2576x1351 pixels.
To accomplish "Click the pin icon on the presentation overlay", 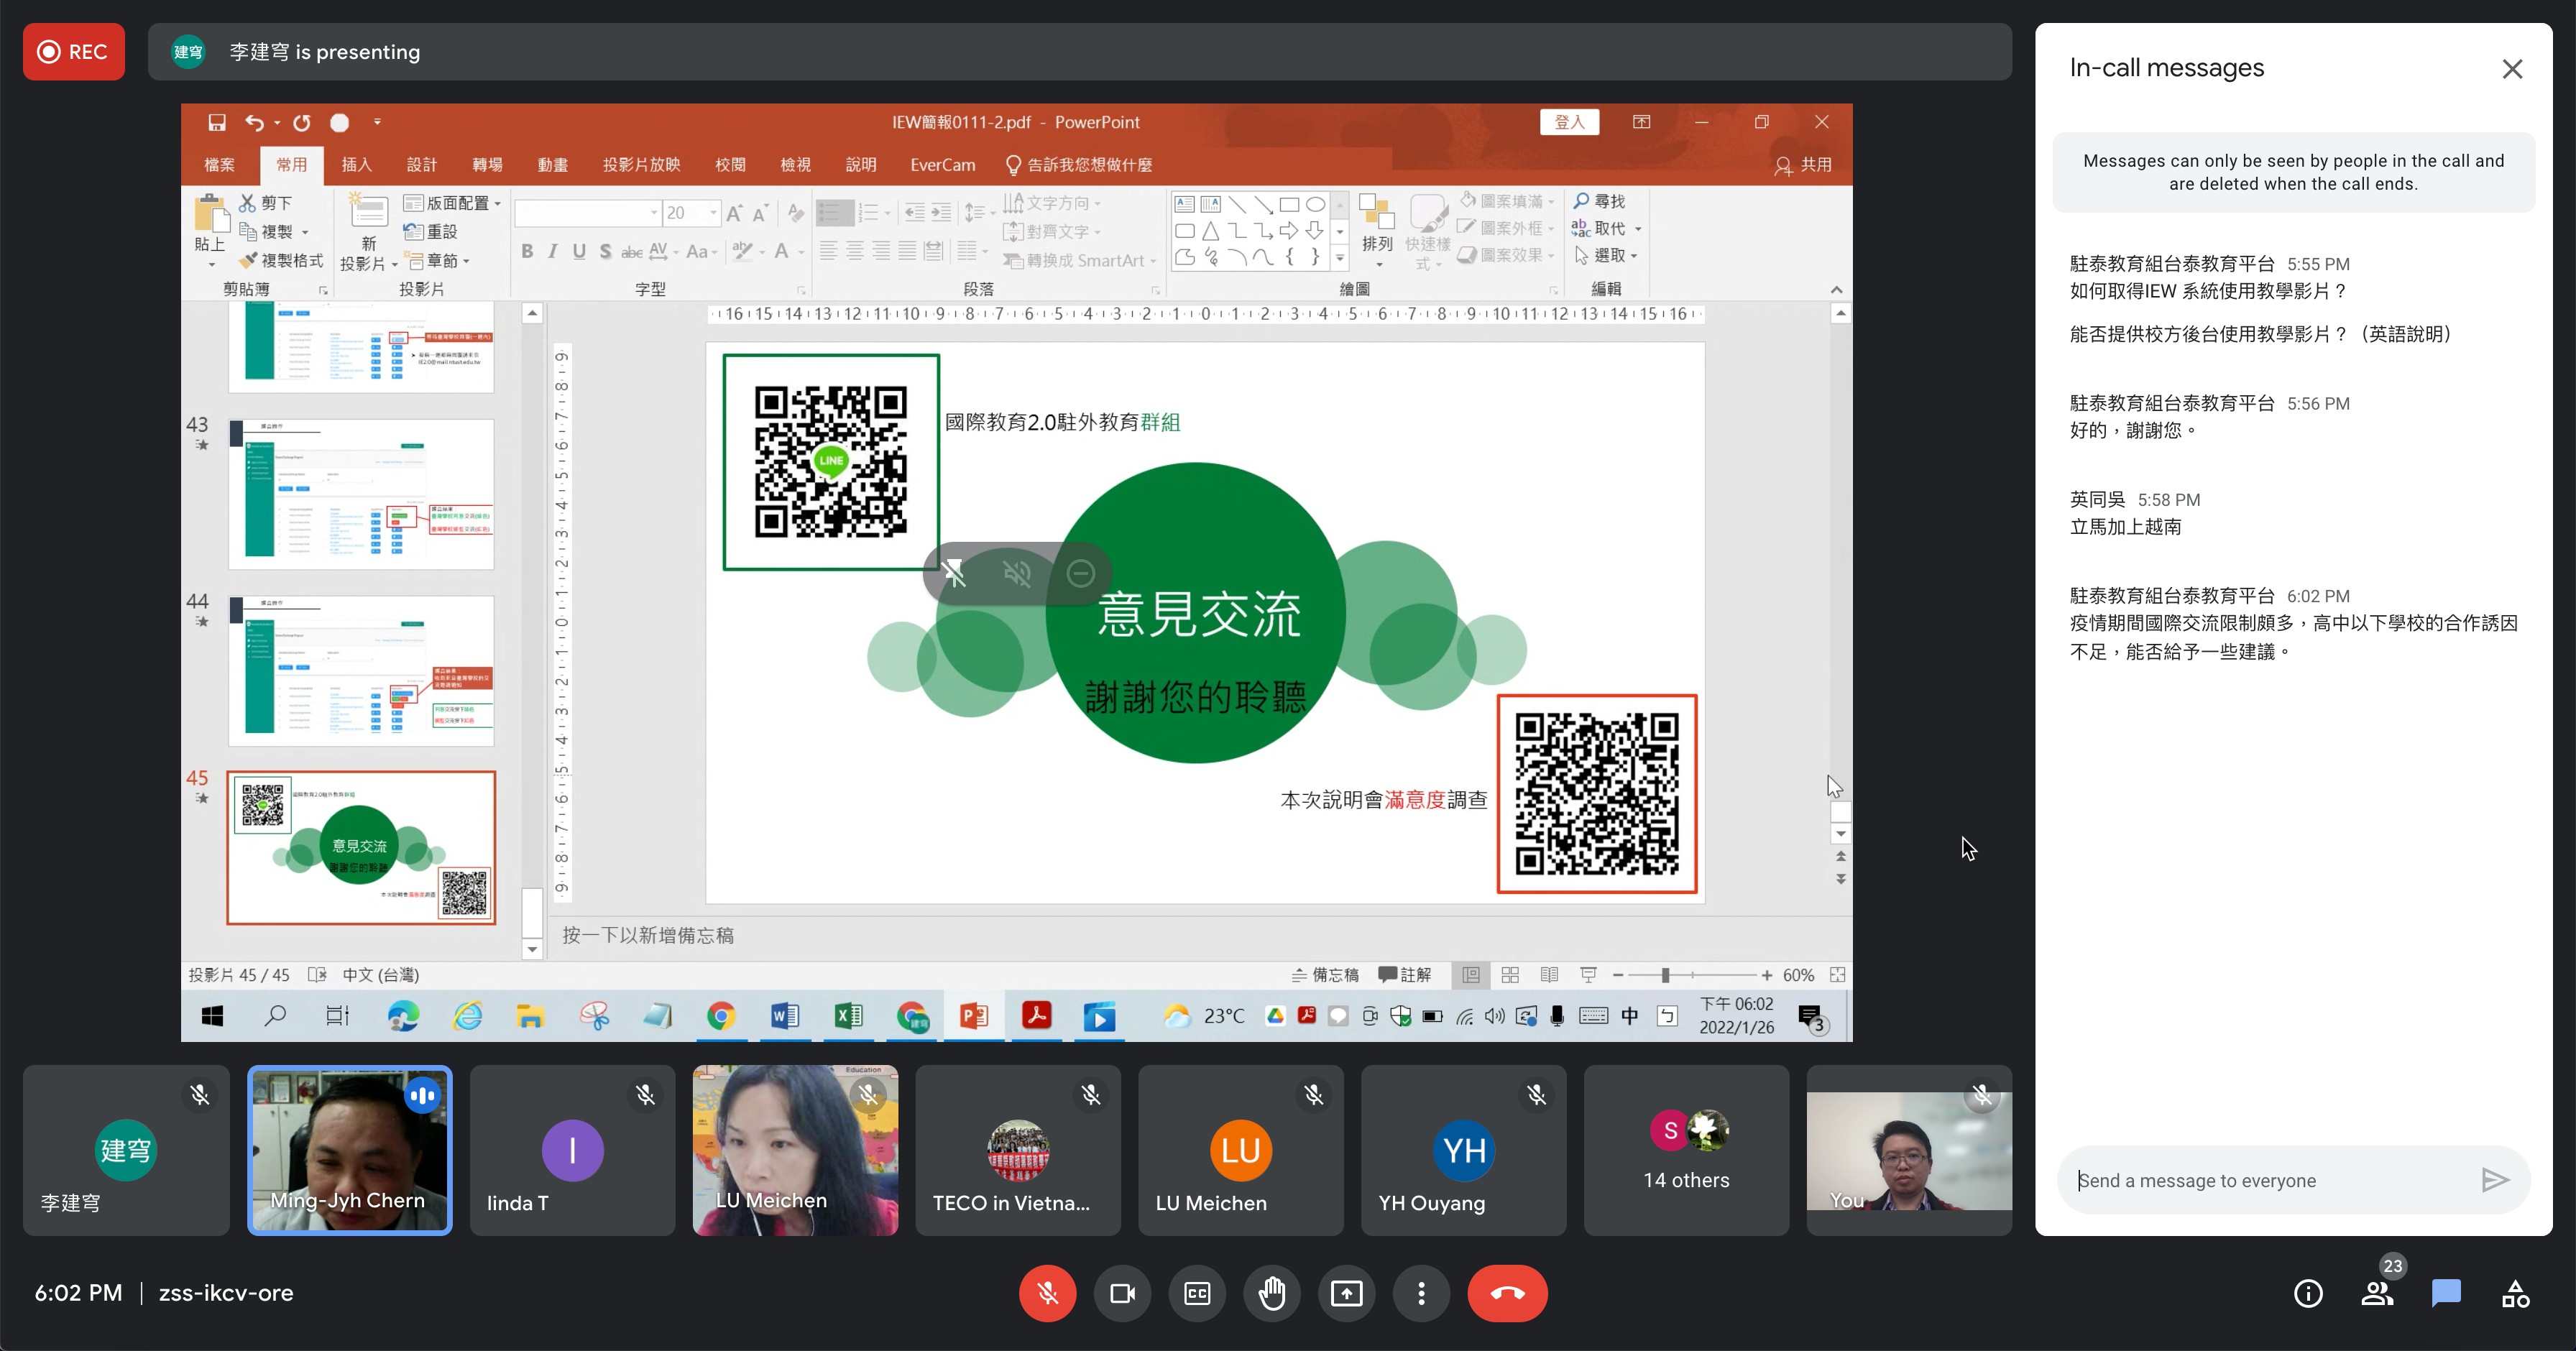I will 954,573.
